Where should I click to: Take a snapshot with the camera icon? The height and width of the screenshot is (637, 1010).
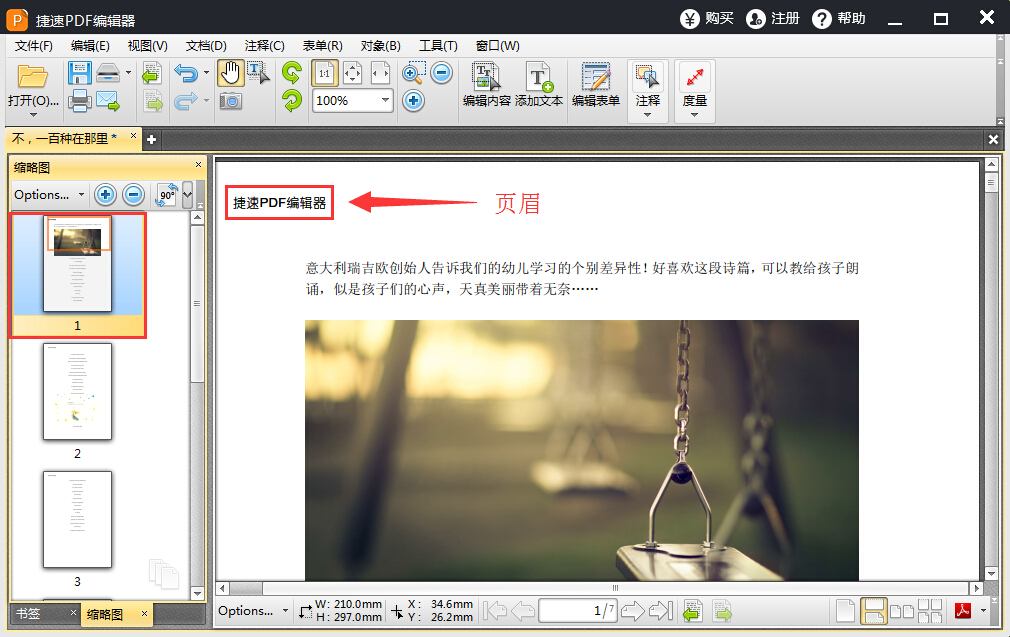tap(230, 101)
